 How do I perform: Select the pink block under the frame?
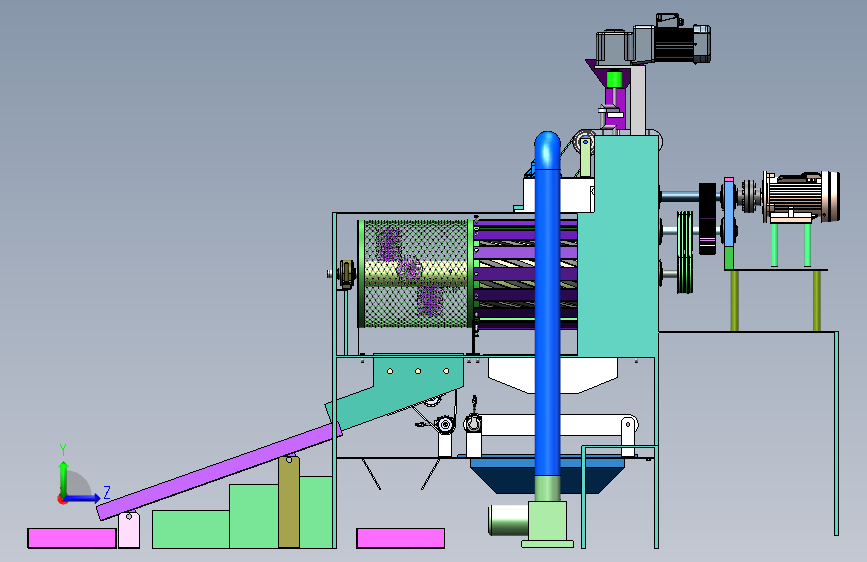(x=400, y=538)
